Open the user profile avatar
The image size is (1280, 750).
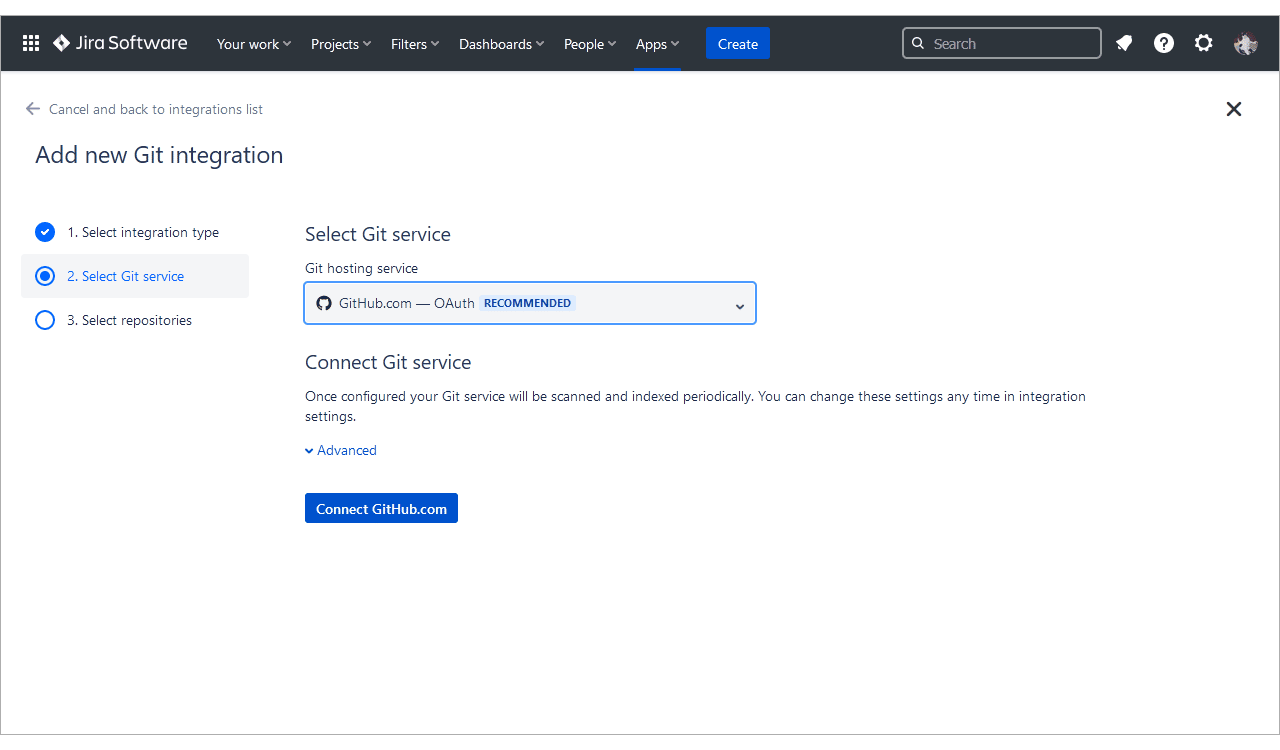(1245, 44)
